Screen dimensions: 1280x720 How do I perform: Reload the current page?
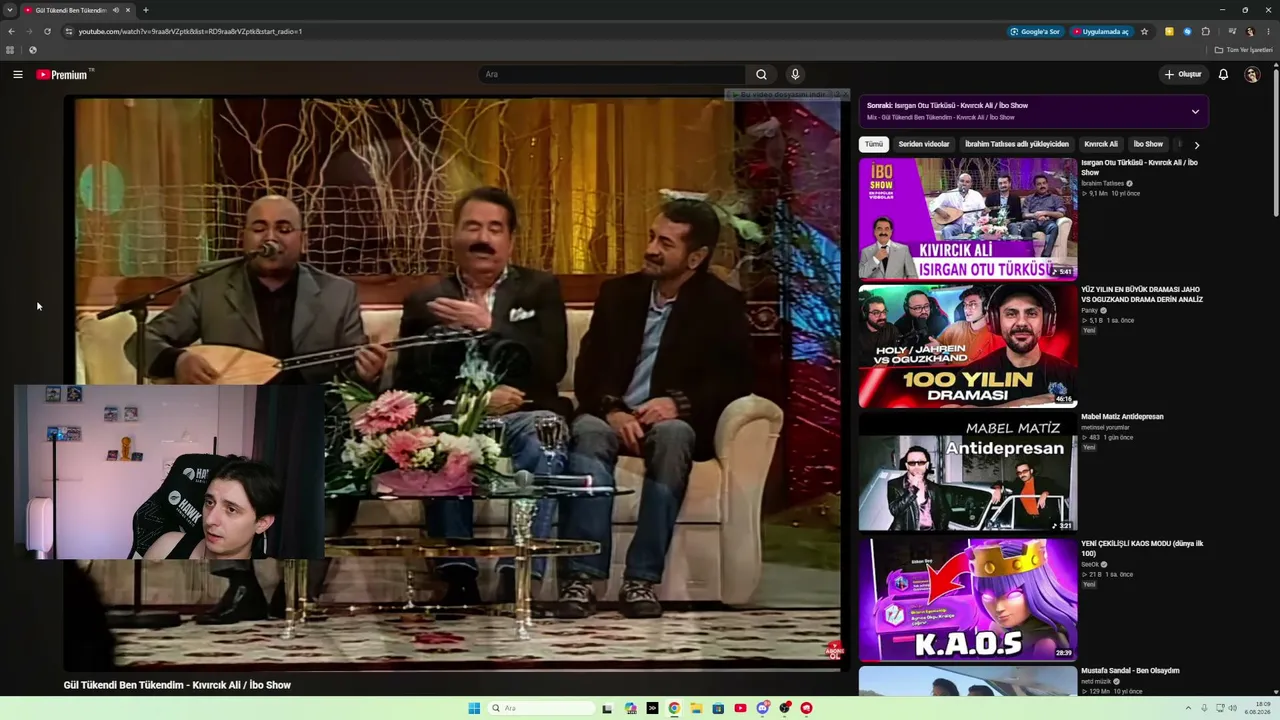(47, 31)
